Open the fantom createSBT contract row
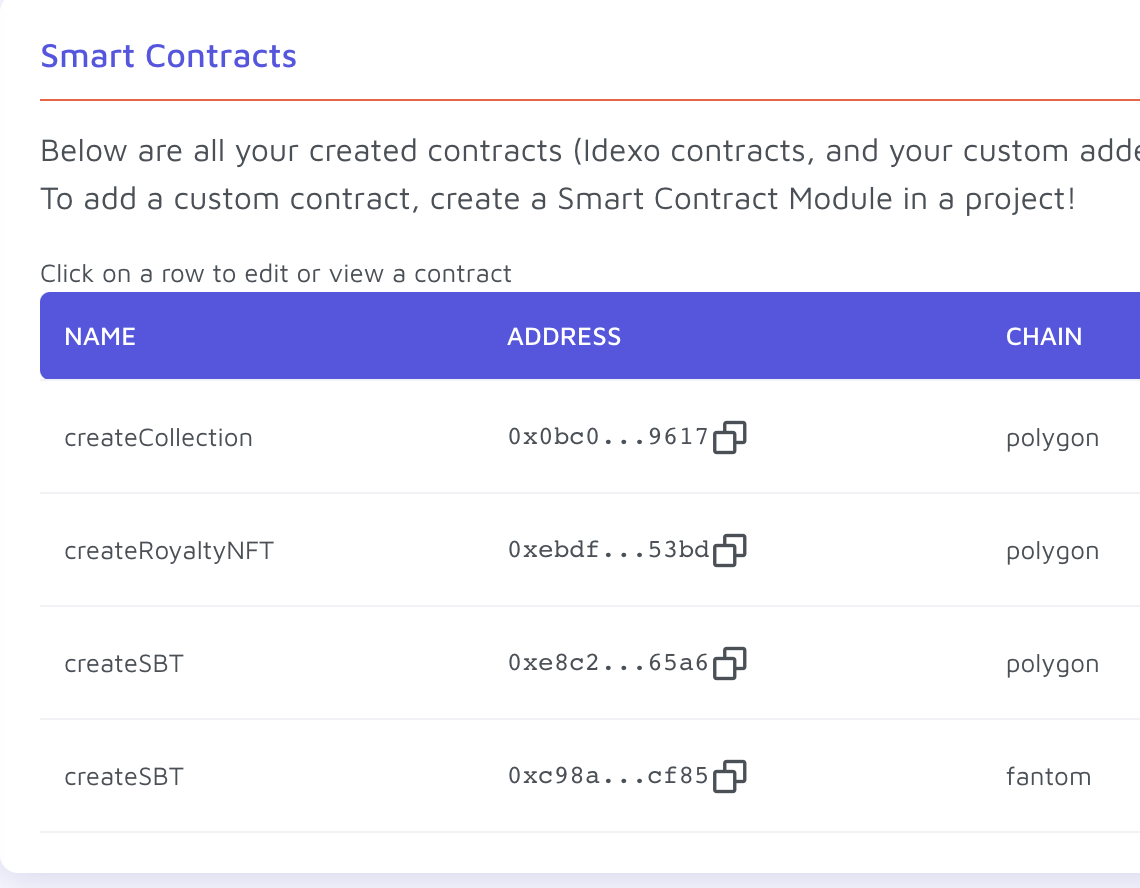Screen dimensions: 1140x888 coord(590,776)
